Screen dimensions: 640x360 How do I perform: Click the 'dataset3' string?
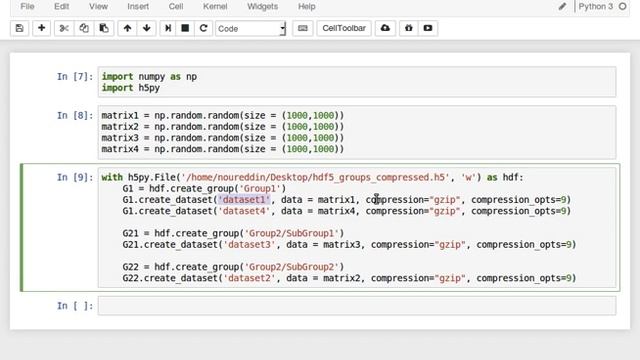pos(249,244)
